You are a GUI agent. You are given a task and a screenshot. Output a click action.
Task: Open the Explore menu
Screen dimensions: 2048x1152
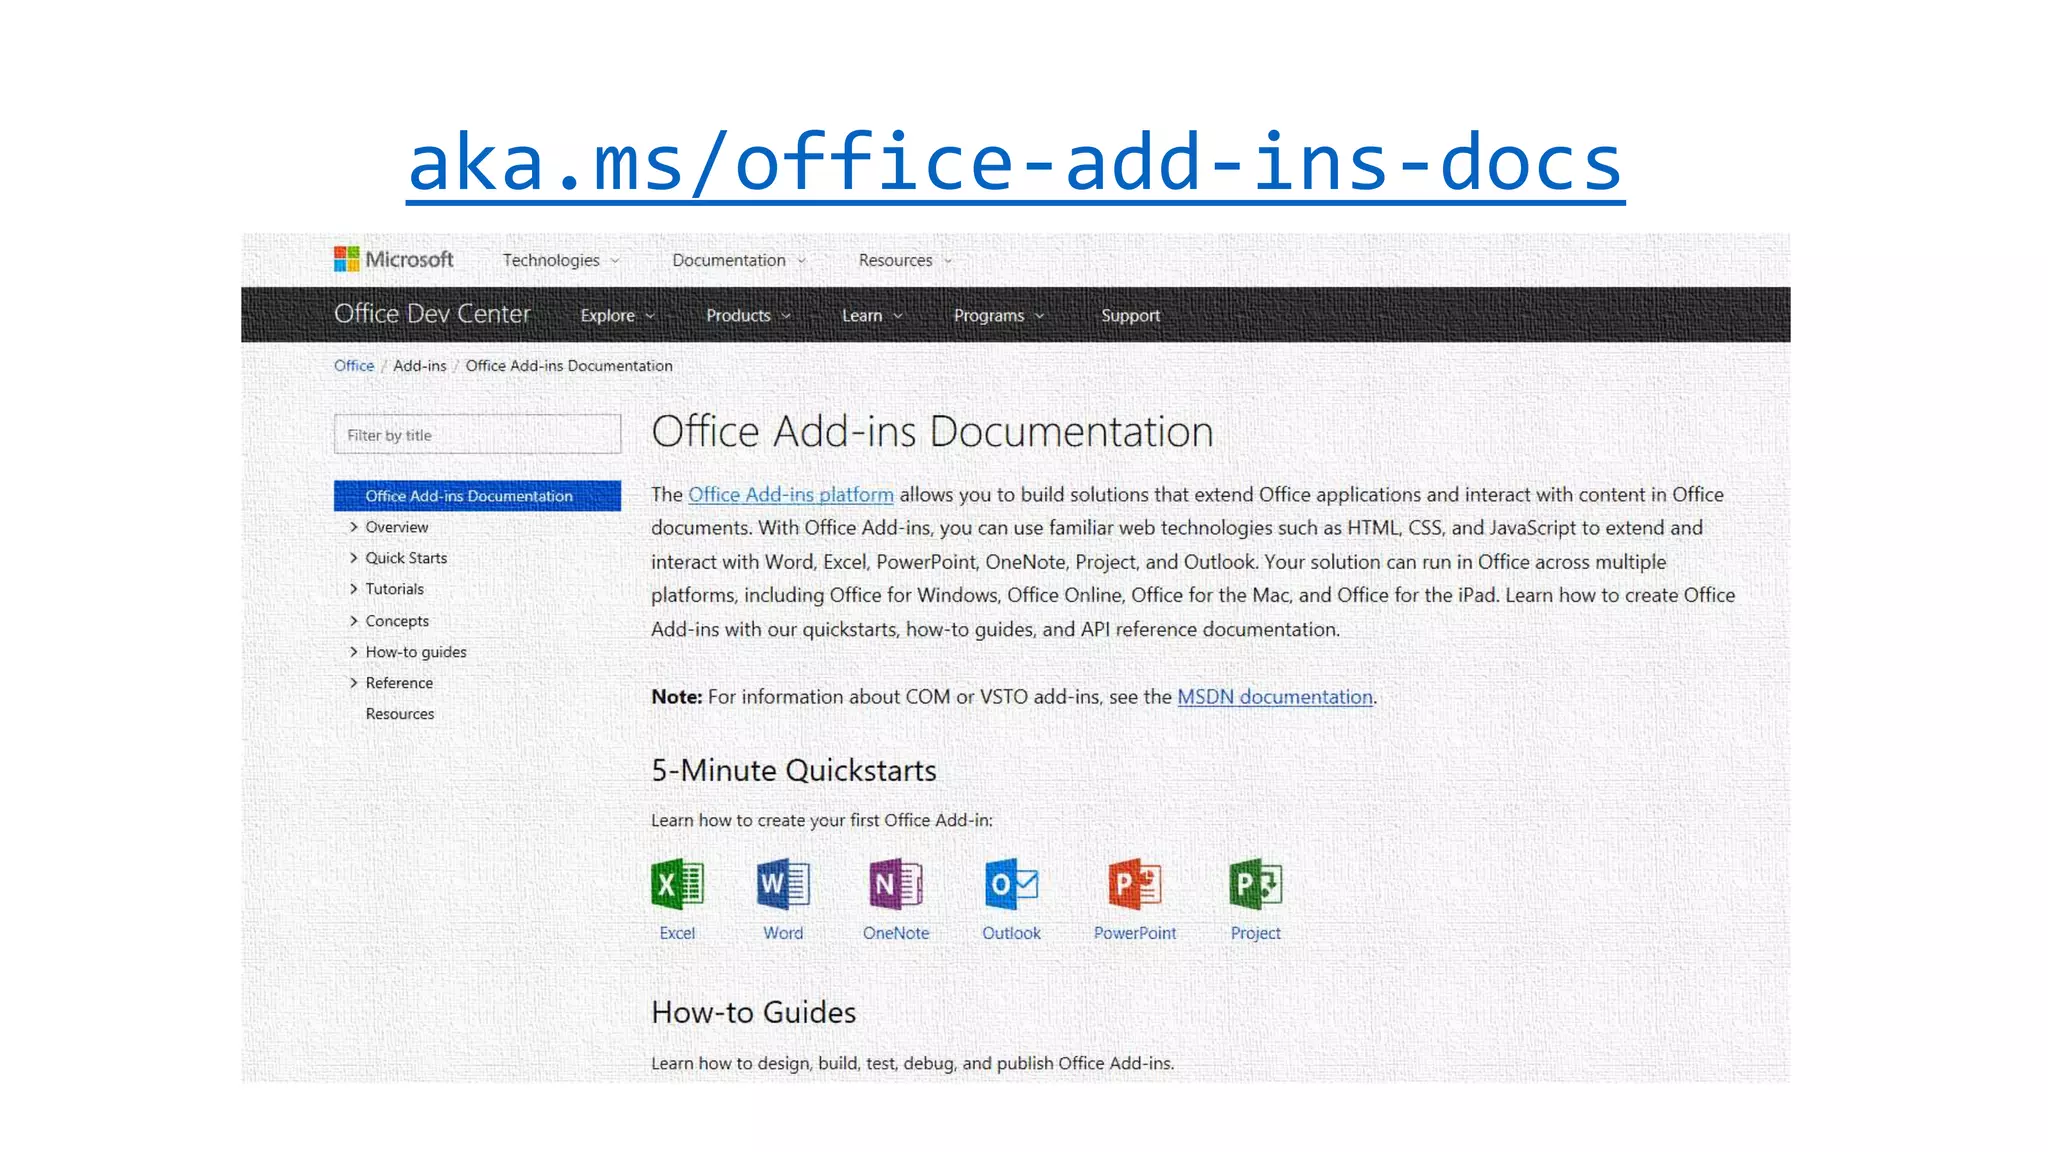[618, 315]
